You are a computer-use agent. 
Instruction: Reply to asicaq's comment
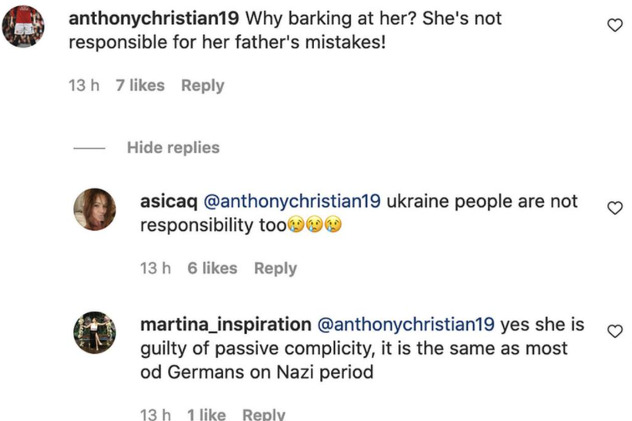coord(275,268)
